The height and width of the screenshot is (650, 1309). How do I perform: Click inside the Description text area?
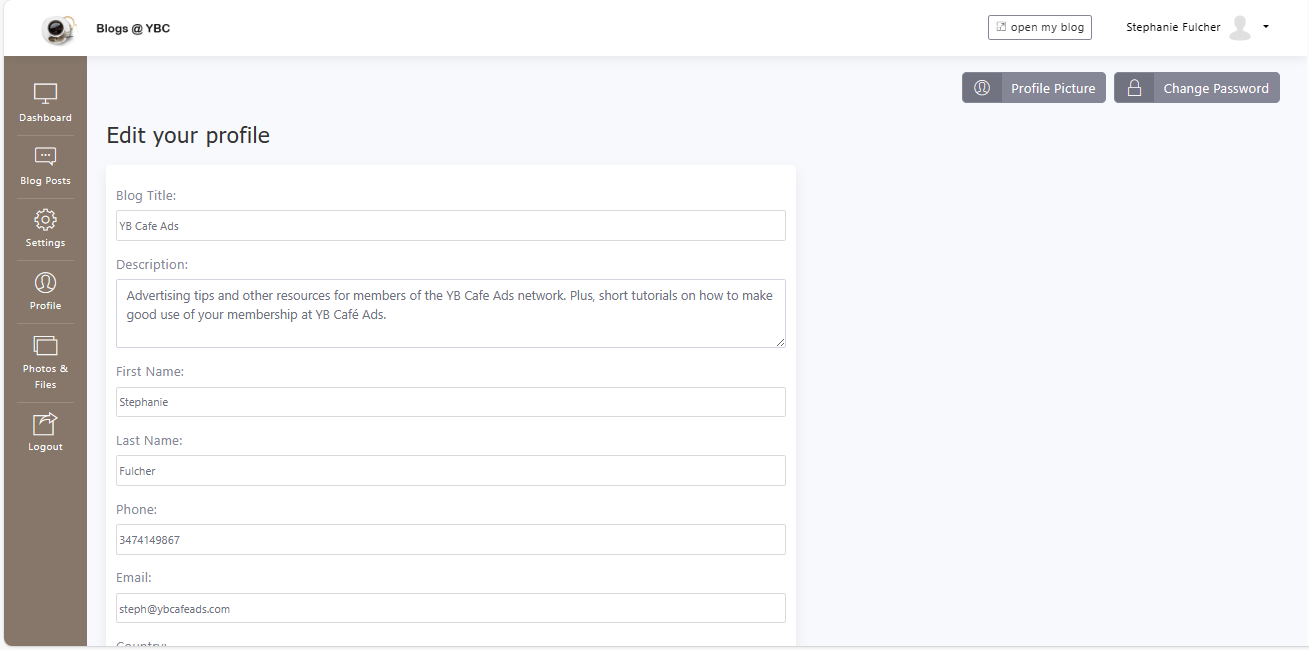click(x=451, y=313)
